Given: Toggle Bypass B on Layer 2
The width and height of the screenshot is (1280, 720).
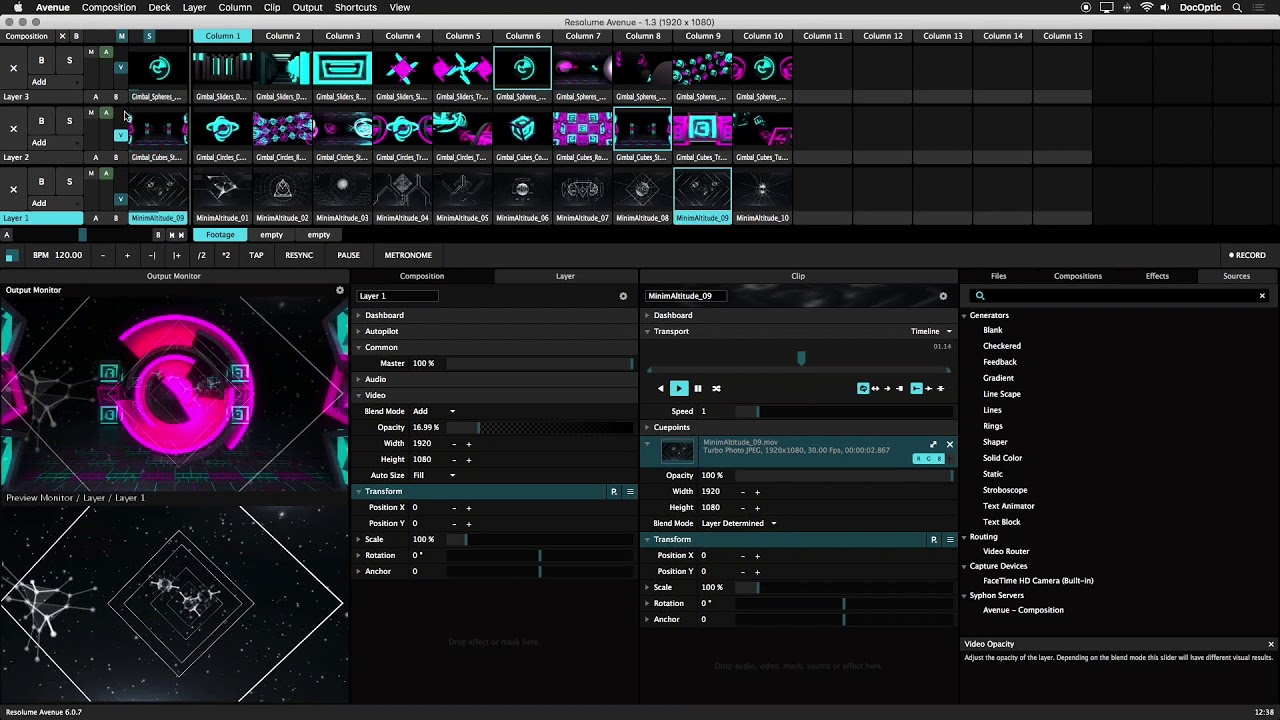Looking at the screenshot, I should click(x=41, y=121).
